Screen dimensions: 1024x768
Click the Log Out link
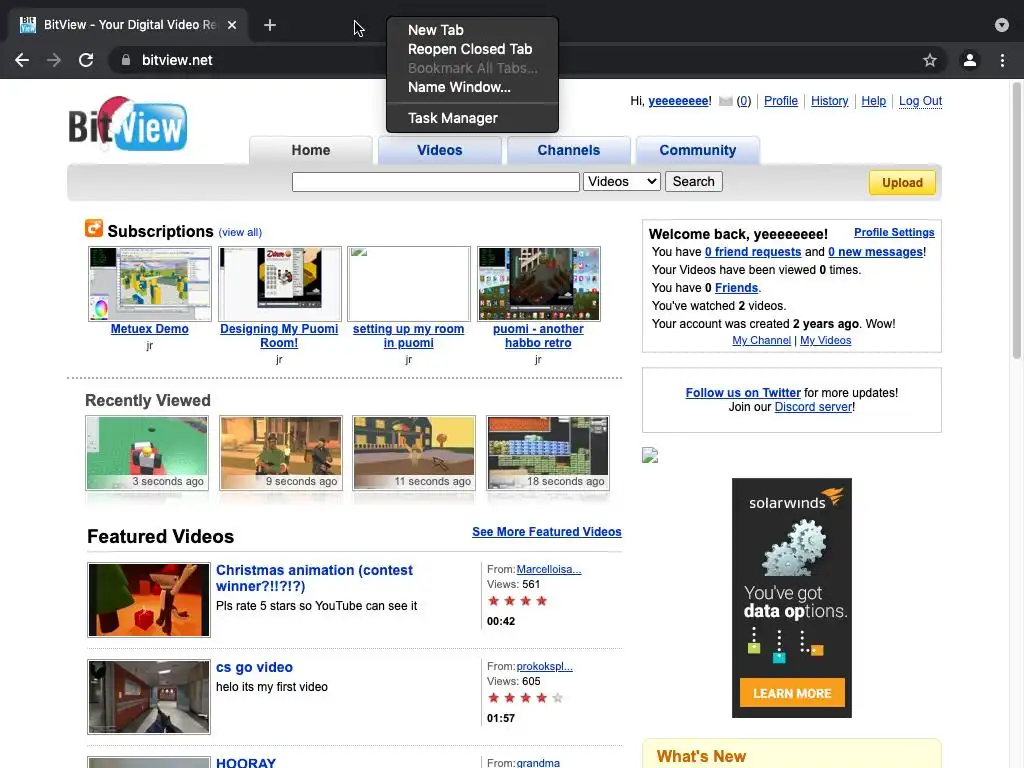(920, 101)
